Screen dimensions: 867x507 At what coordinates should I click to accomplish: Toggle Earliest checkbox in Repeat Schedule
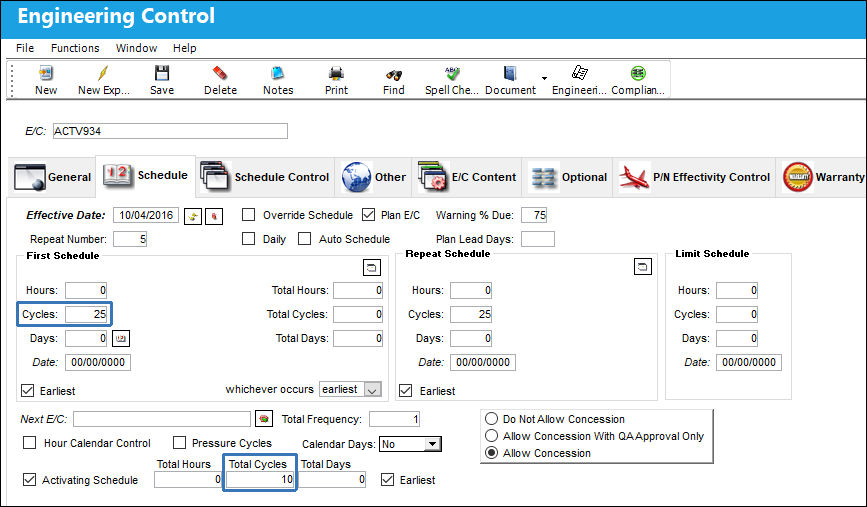click(406, 390)
